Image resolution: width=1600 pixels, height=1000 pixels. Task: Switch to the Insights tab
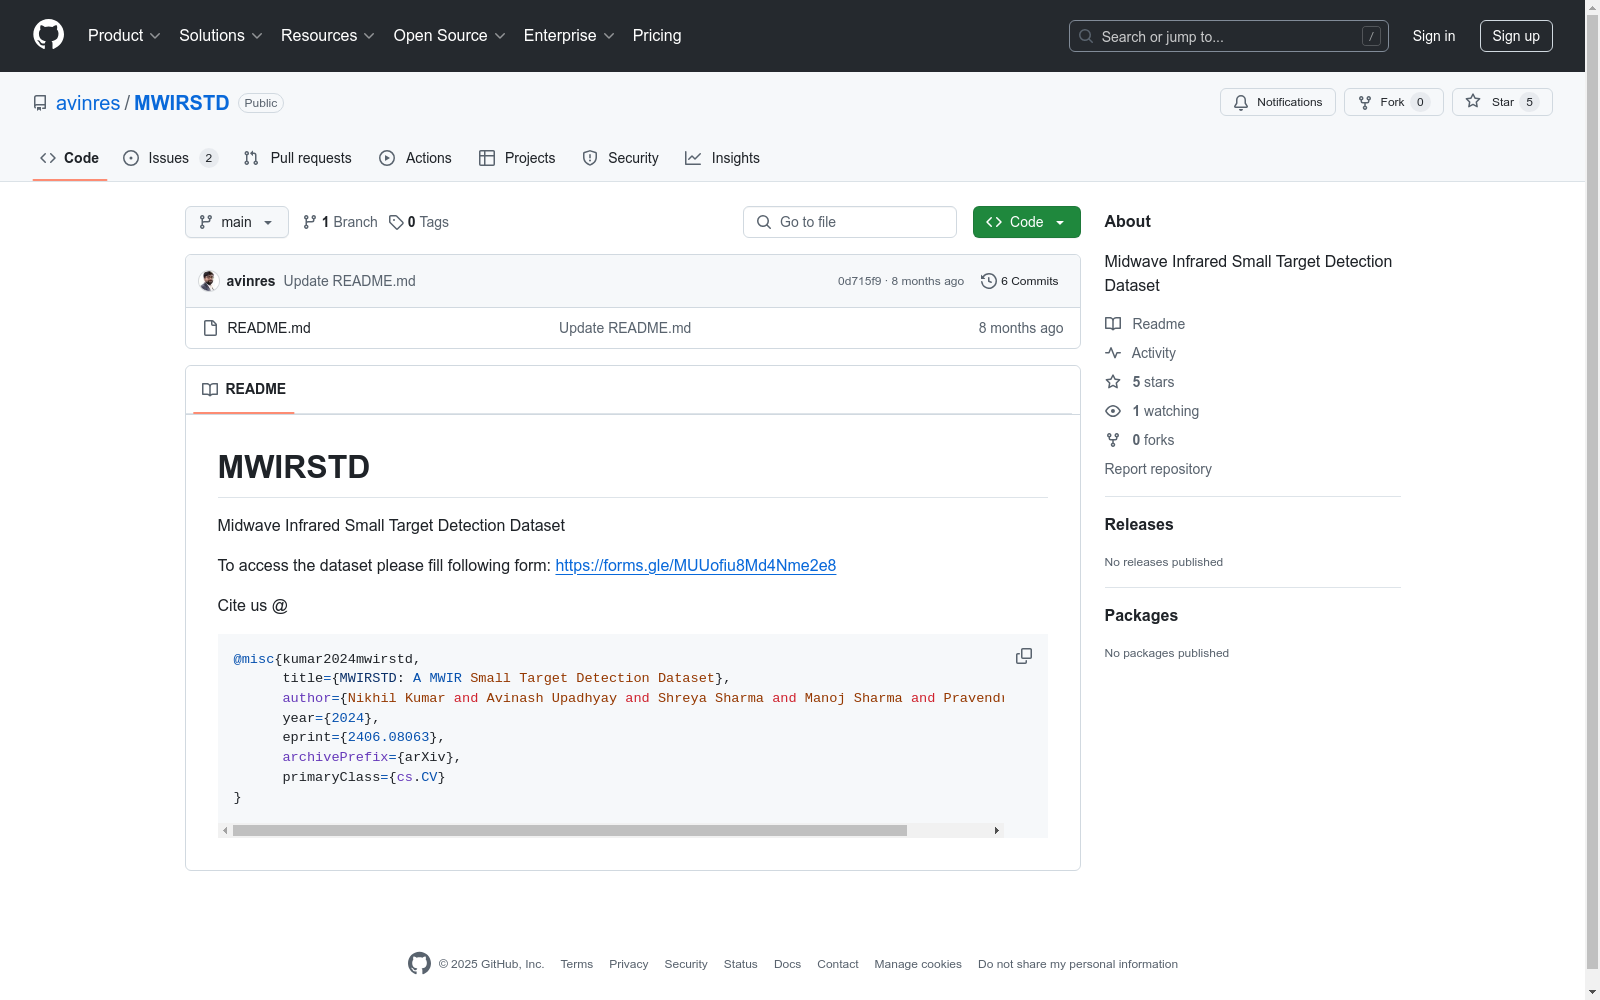[722, 158]
